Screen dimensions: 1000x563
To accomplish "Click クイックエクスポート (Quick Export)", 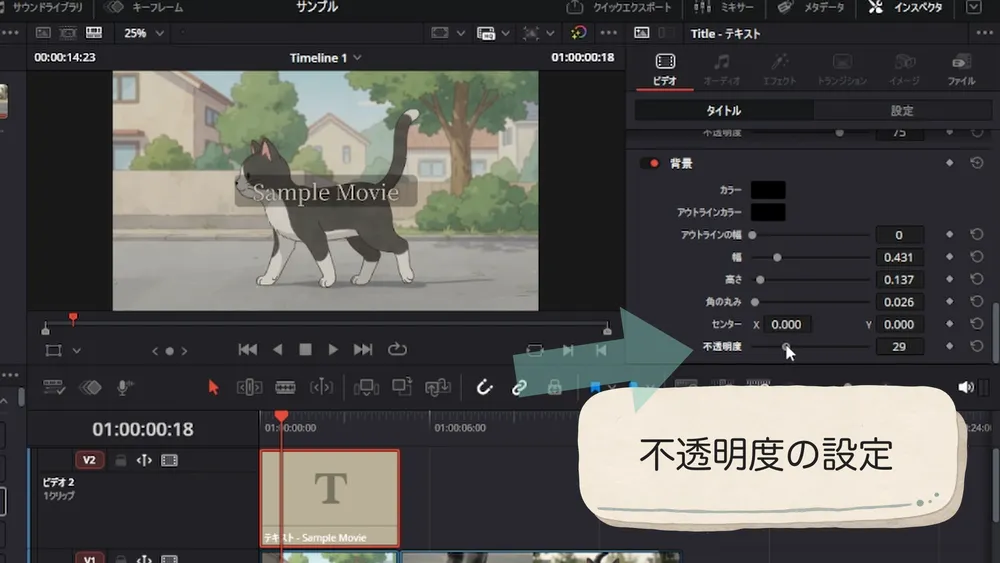I will coord(619,7).
